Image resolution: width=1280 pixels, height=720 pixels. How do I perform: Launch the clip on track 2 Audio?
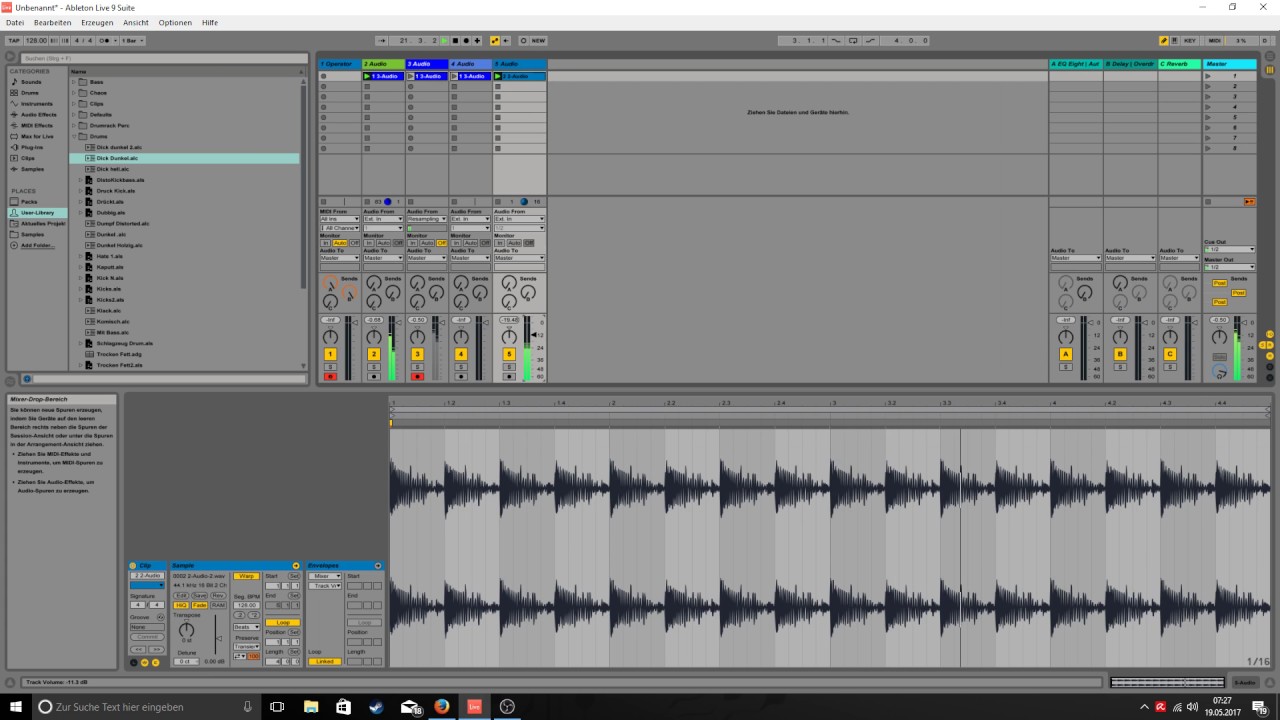click(x=367, y=76)
